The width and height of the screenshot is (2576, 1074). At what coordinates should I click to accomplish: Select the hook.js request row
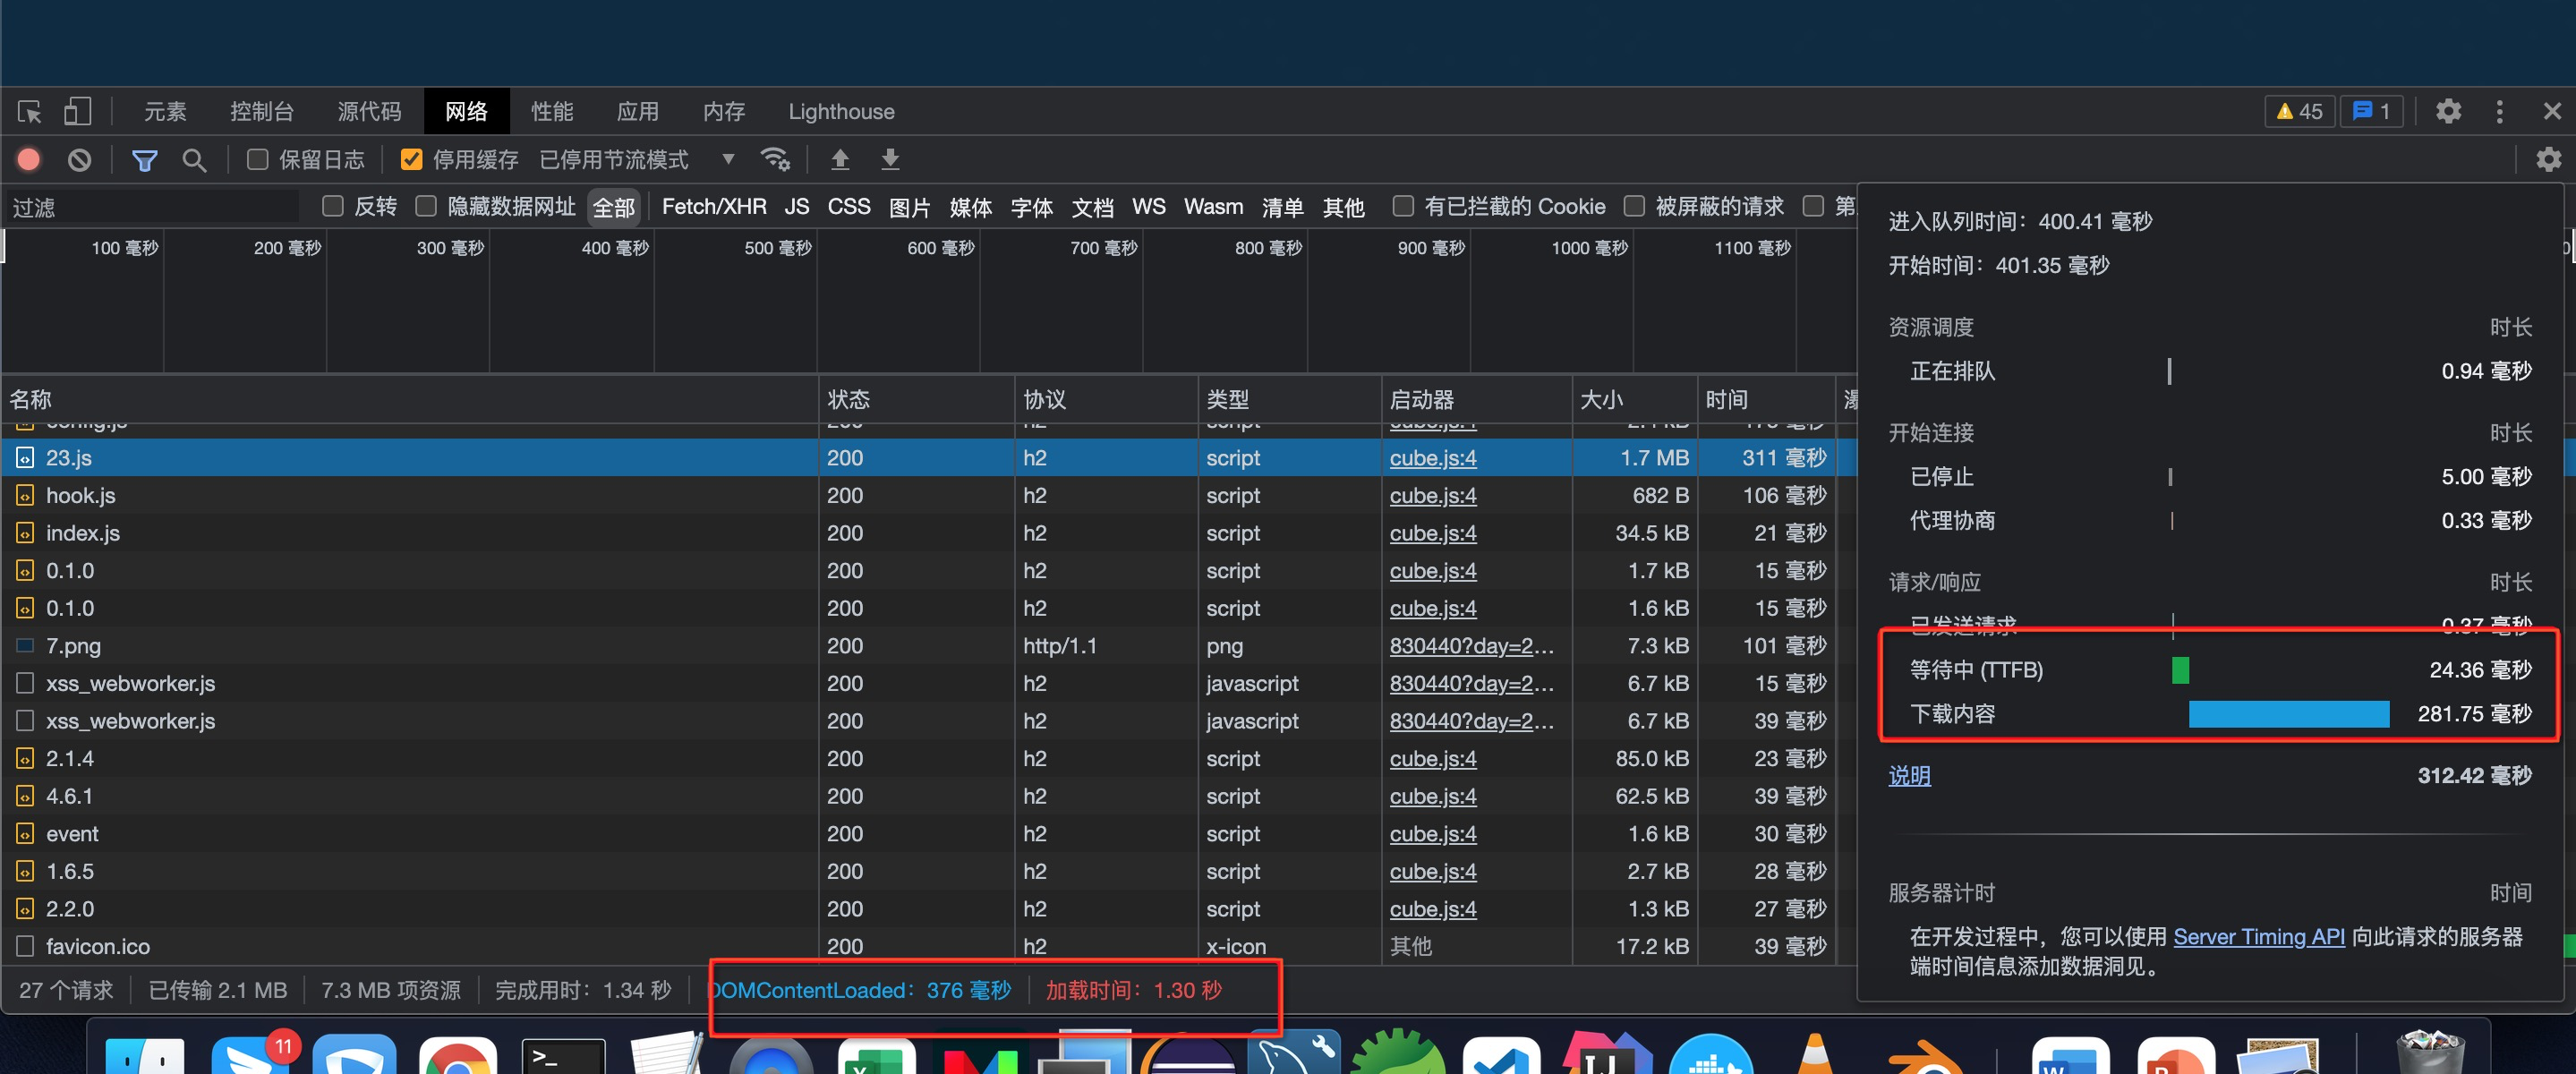coord(928,495)
